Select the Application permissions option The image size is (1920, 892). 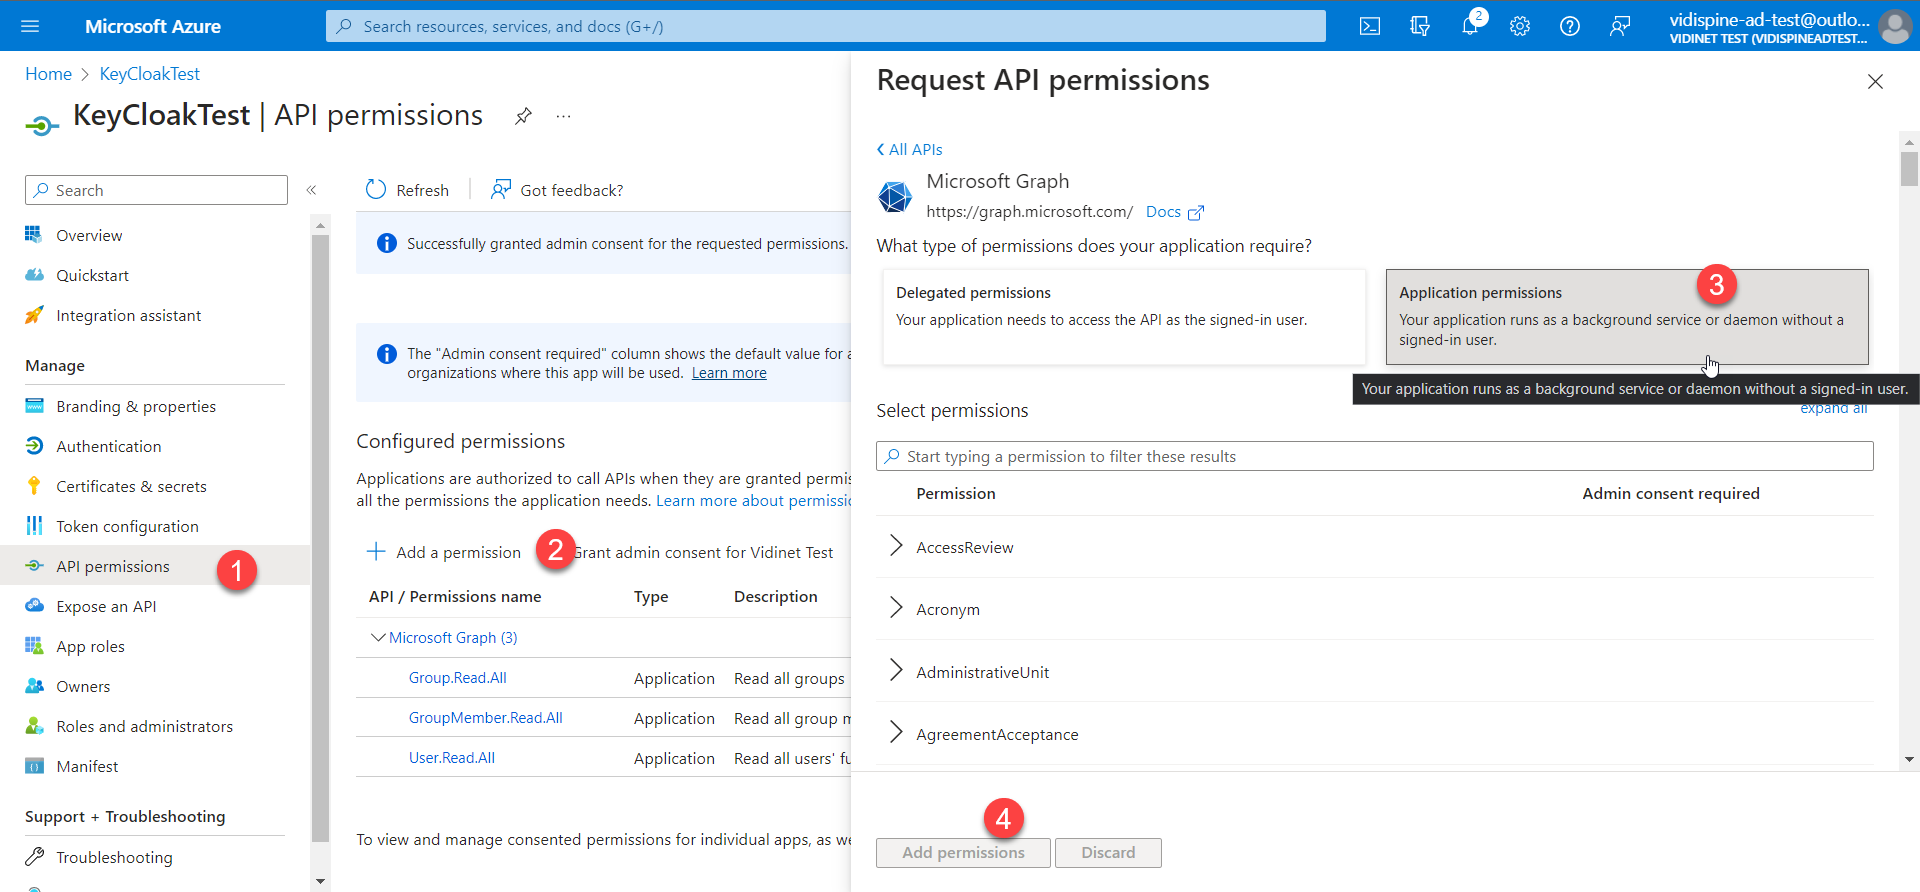pyautogui.click(x=1626, y=316)
